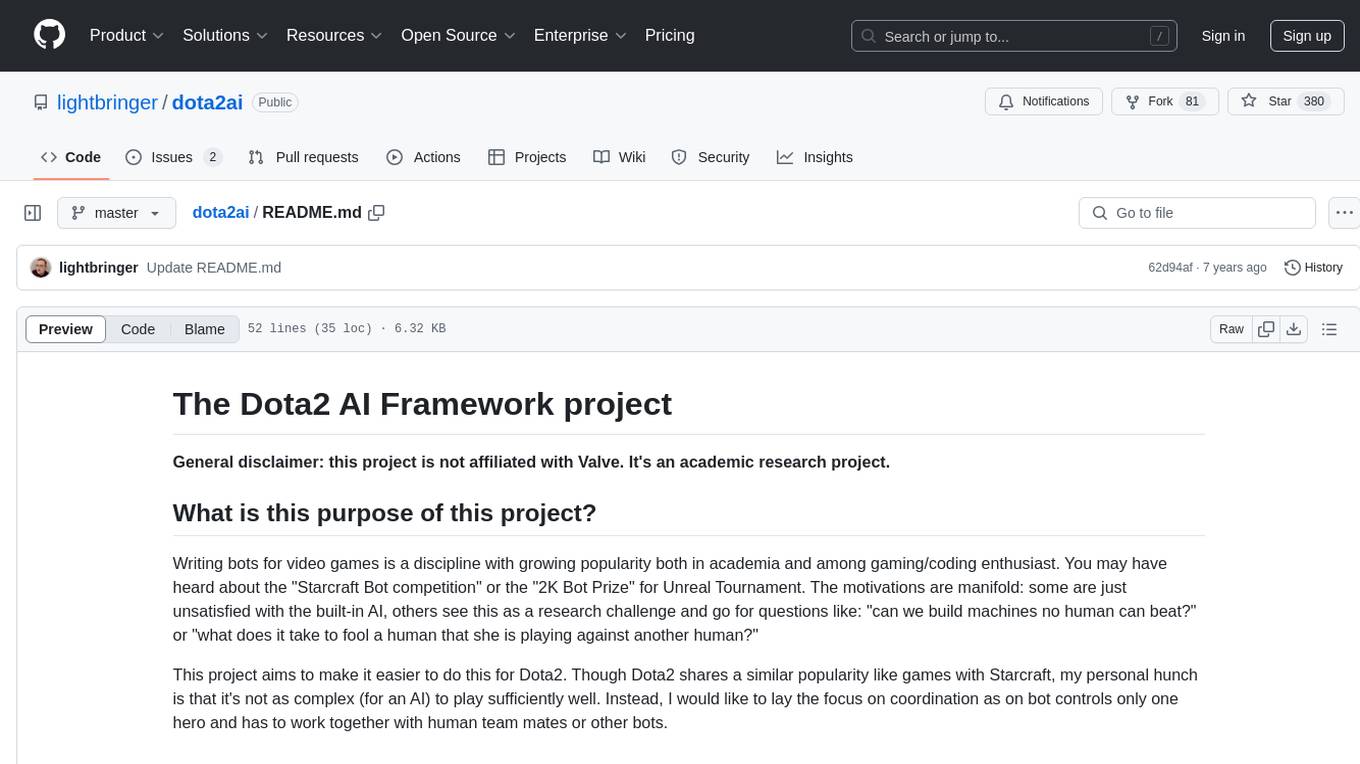Expand the file tree side panel
This screenshot has width=1360, height=764.
(33, 213)
